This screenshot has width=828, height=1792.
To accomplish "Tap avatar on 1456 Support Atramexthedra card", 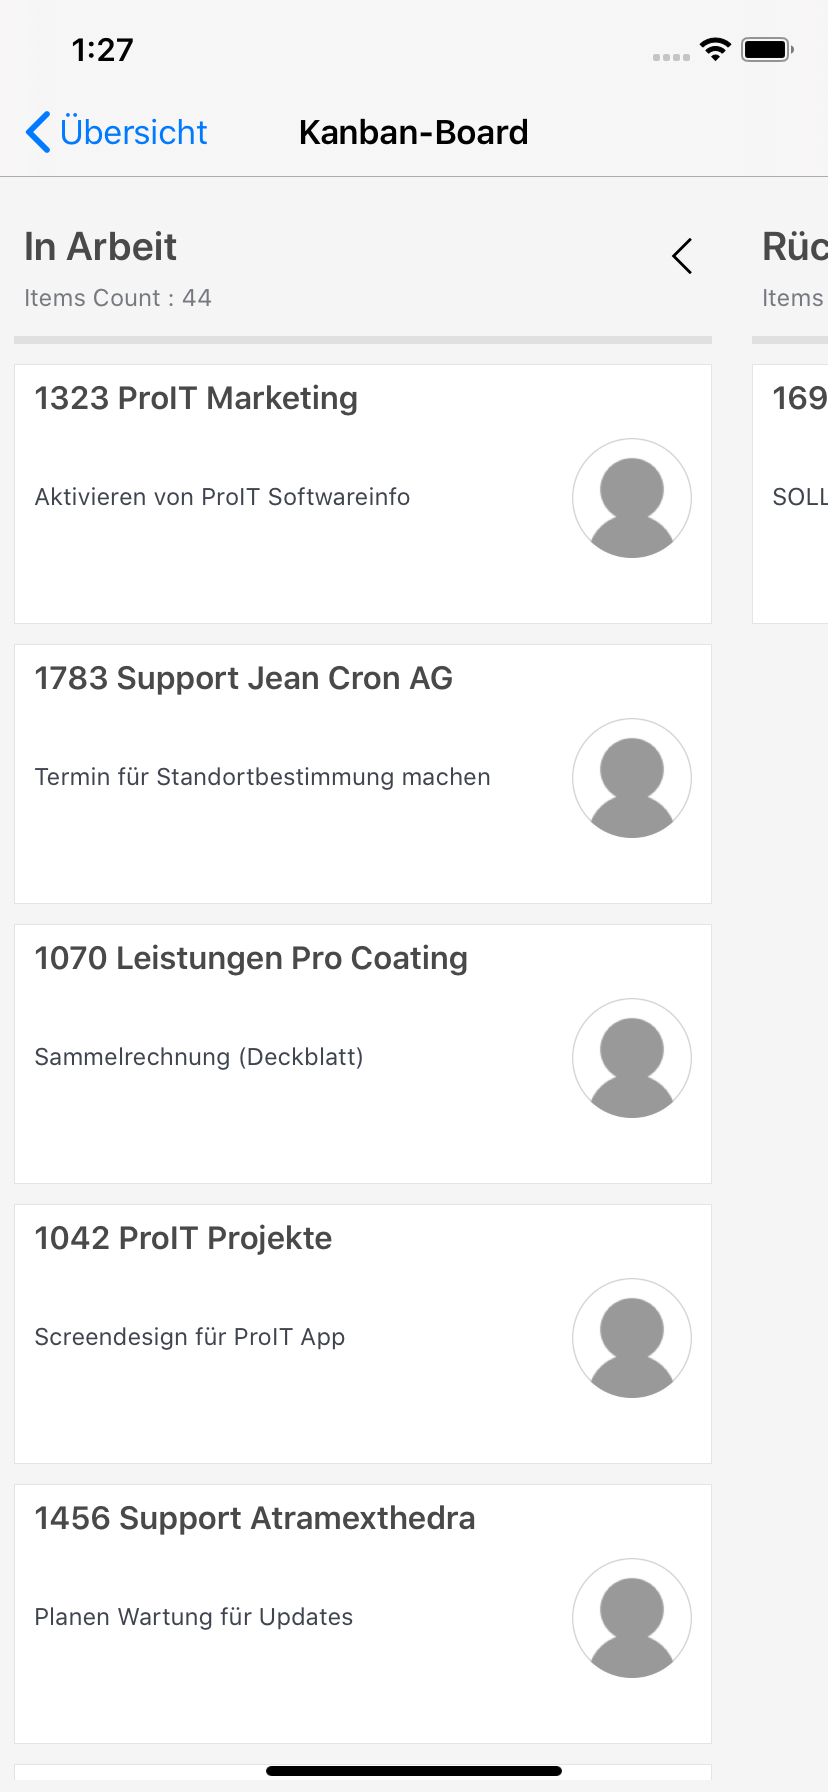I will [631, 1618].
